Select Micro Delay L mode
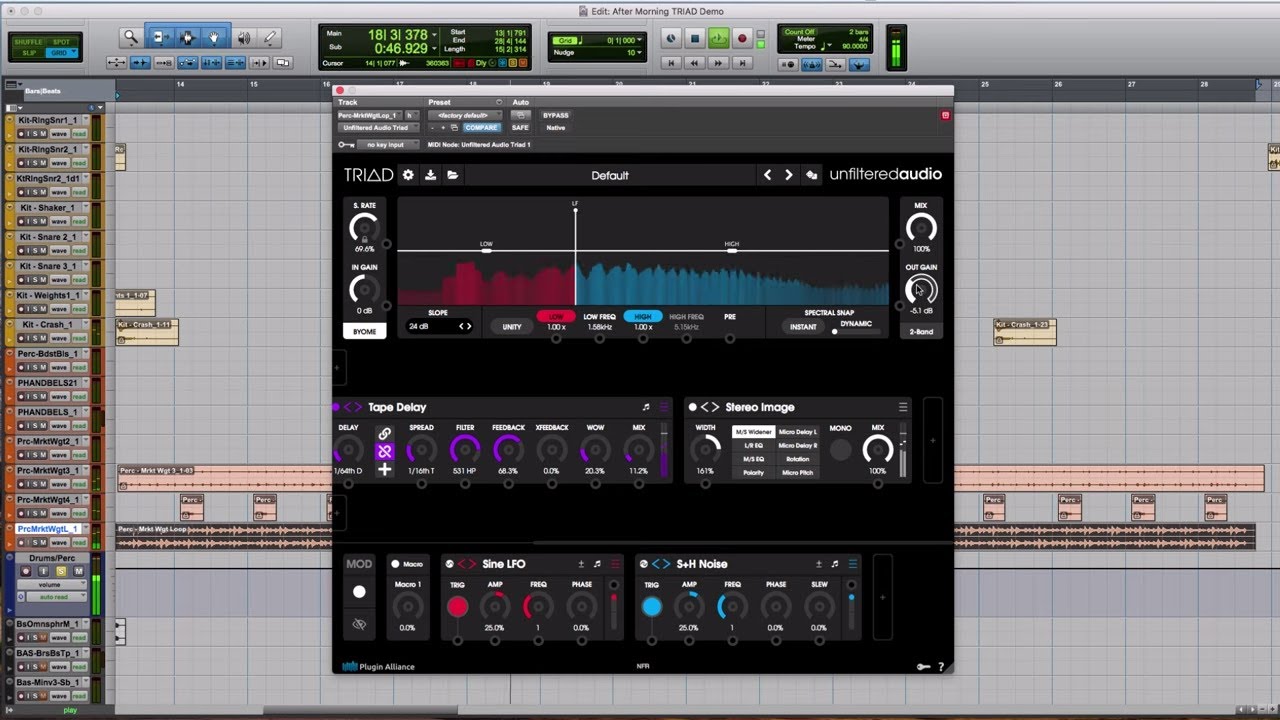Image resolution: width=1280 pixels, height=720 pixels. [x=797, y=432]
